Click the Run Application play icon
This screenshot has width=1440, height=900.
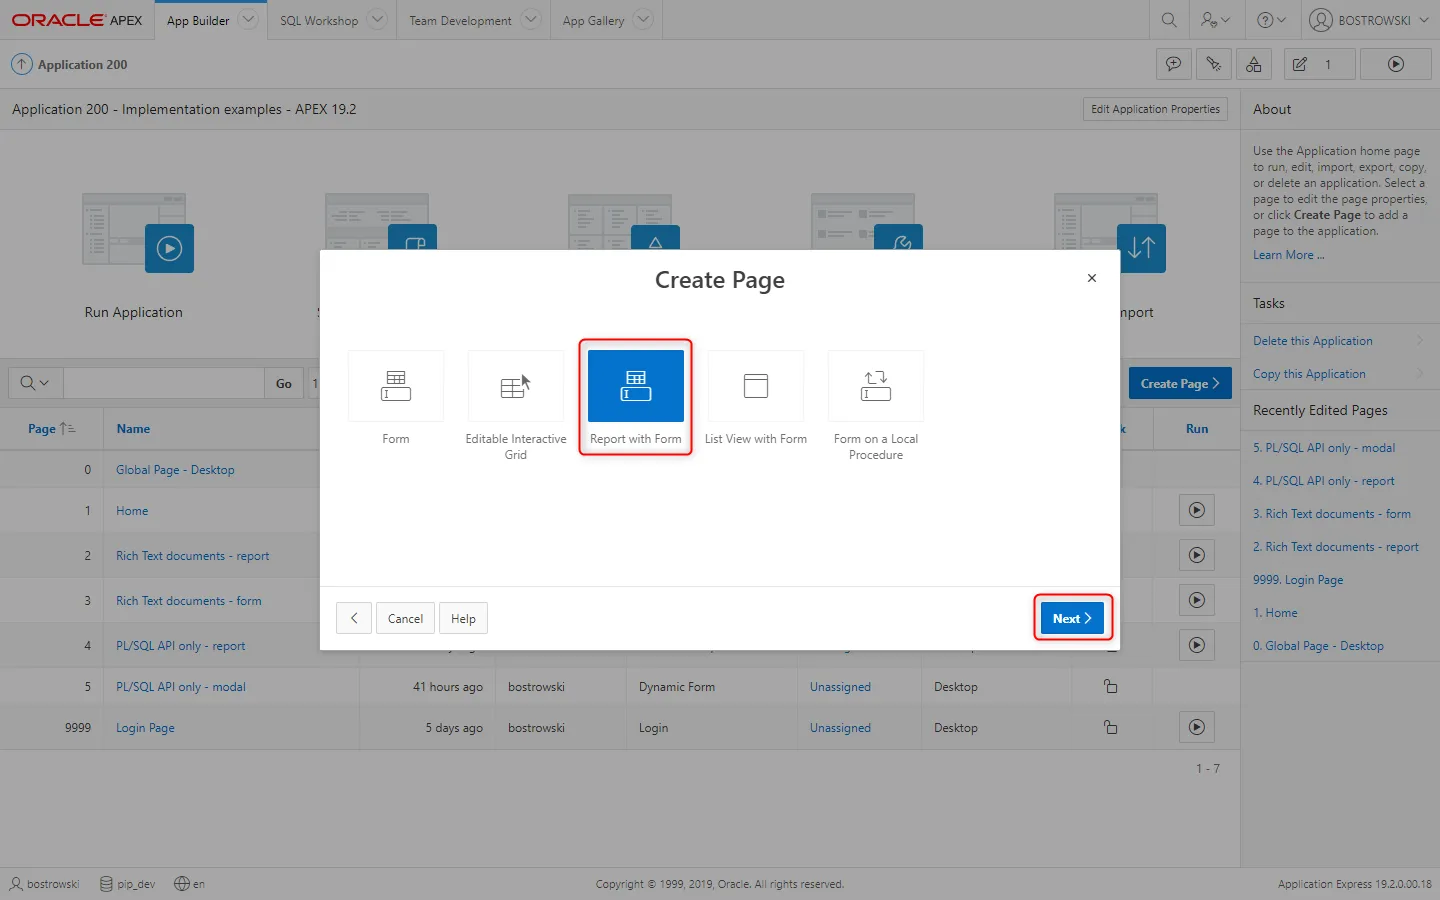tap(169, 248)
